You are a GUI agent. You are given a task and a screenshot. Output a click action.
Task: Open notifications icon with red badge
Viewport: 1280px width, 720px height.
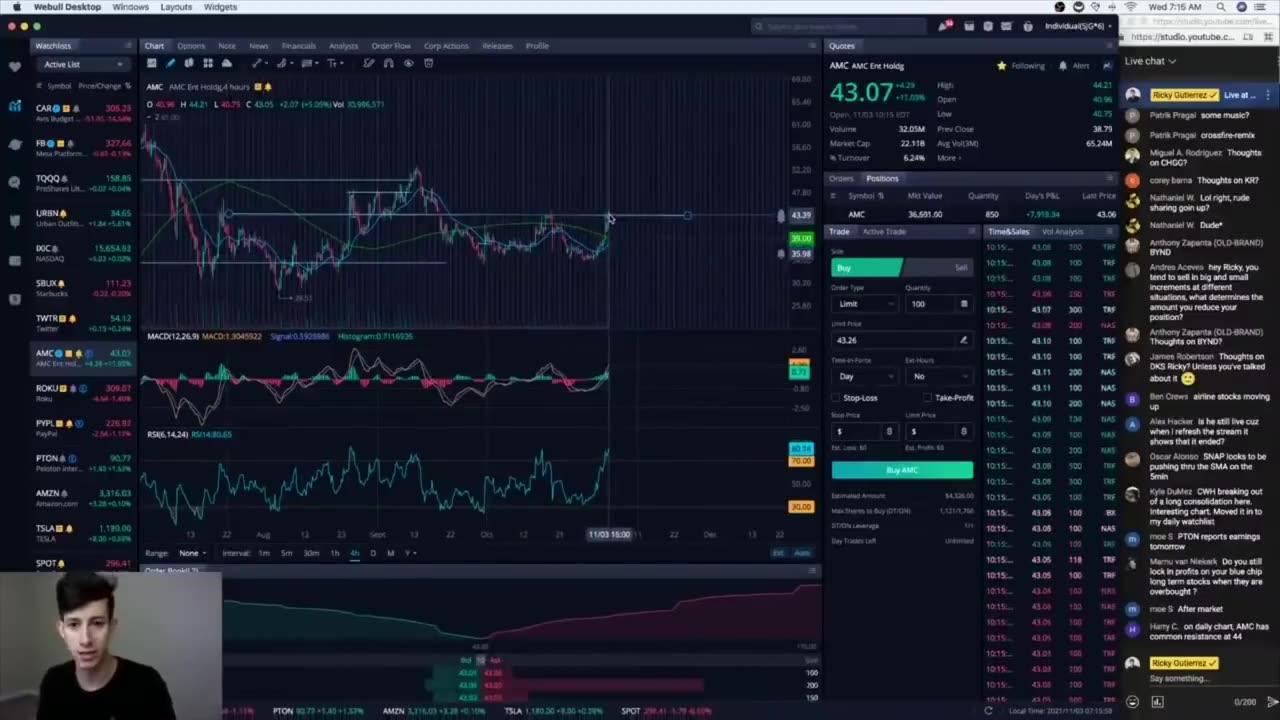(x=944, y=26)
